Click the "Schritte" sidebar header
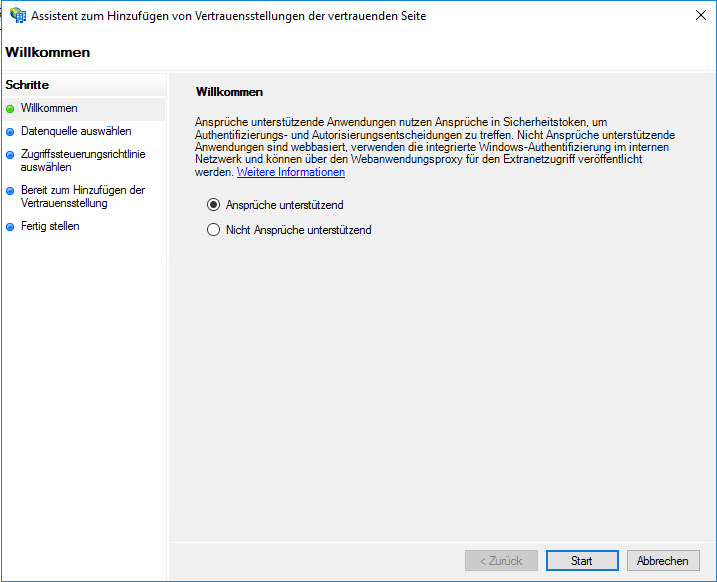Image resolution: width=717 pixels, height=582 pixels. tap(27, 85)
